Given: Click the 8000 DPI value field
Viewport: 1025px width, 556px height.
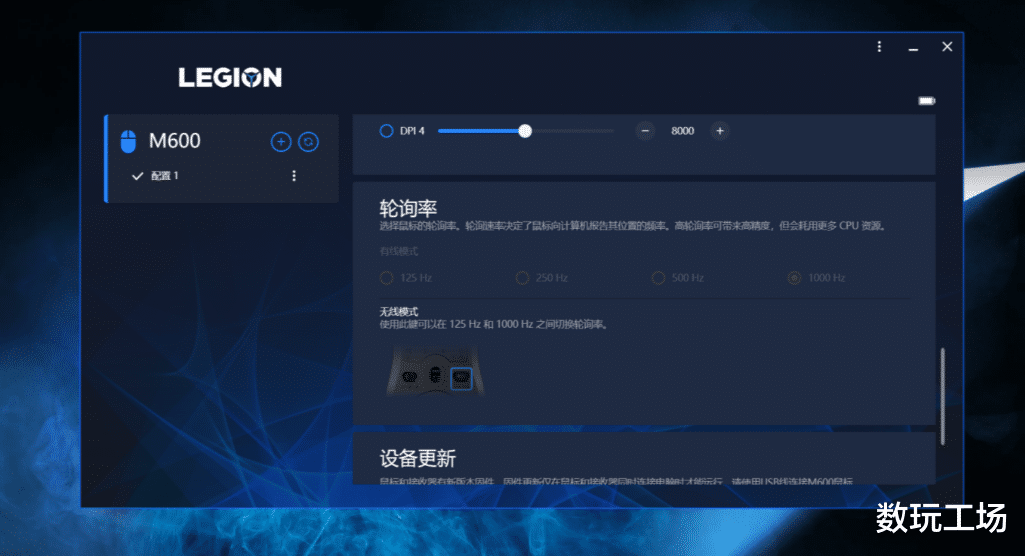Looking at the screenshot, I should pos(682,131).
